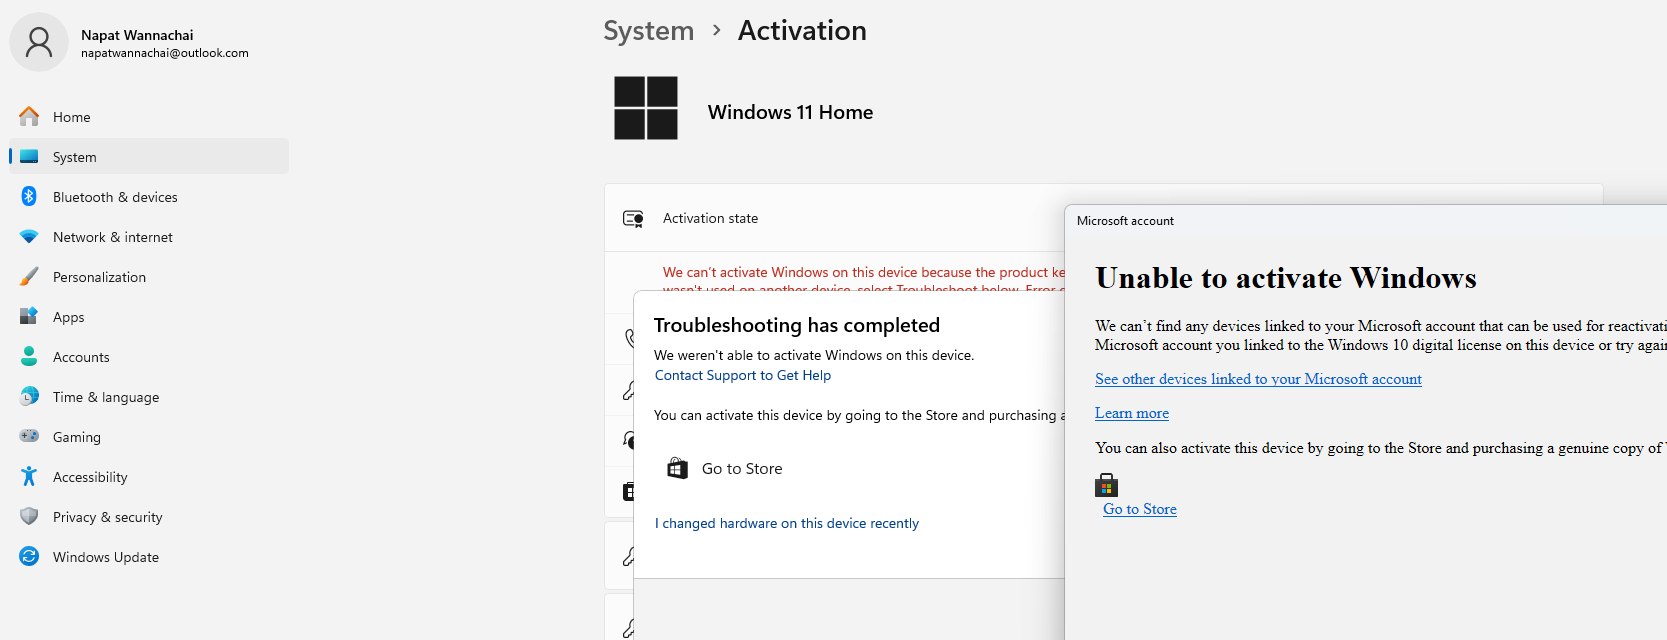Open the Home settings page
1667x640 pixels.
click(x=149, y=117)
